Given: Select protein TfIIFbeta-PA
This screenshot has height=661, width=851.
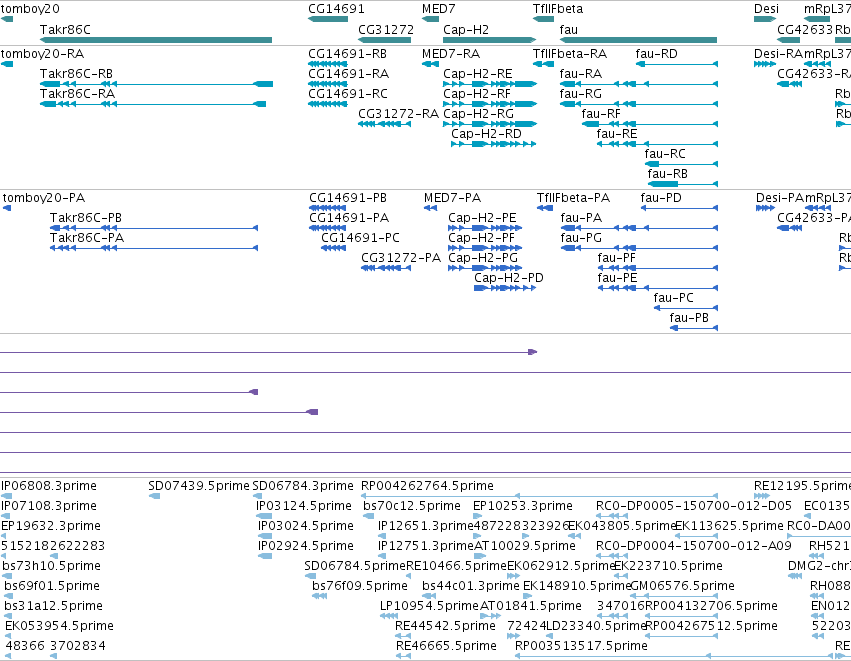Looking at the screenshot, I should (545, 208).
